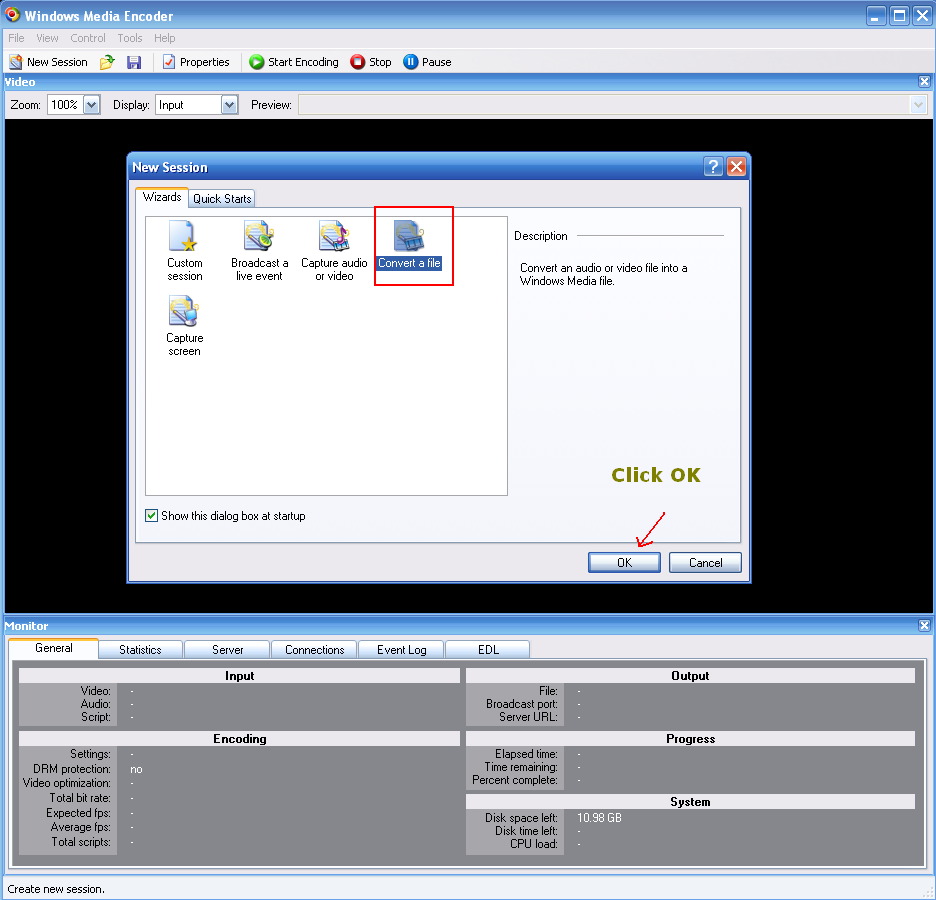Open the Event Log tab

pos(401,650)
